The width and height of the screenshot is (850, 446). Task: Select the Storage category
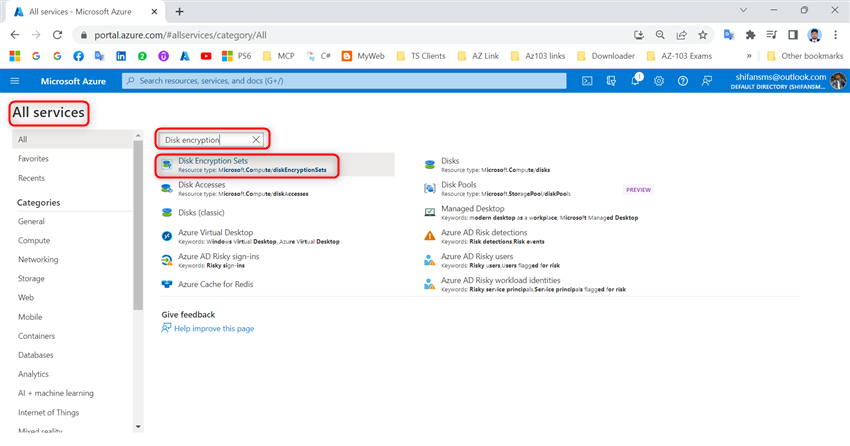[x=31, y=279]
